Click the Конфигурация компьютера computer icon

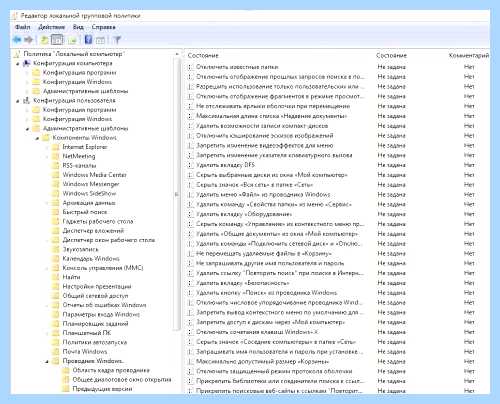coord(27,63)
